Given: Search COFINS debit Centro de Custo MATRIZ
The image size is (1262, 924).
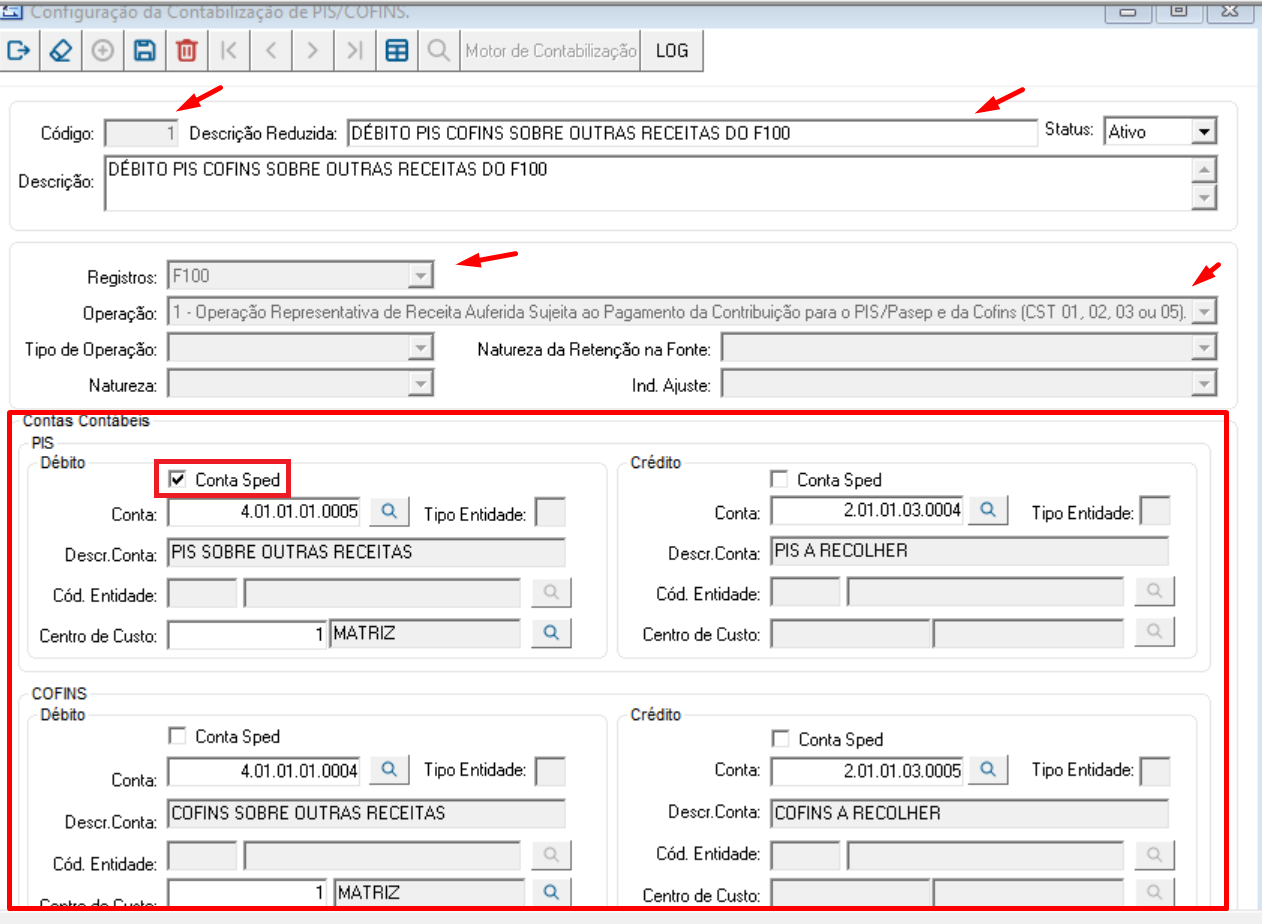Looking at the screenshot, I should (551, 891).
